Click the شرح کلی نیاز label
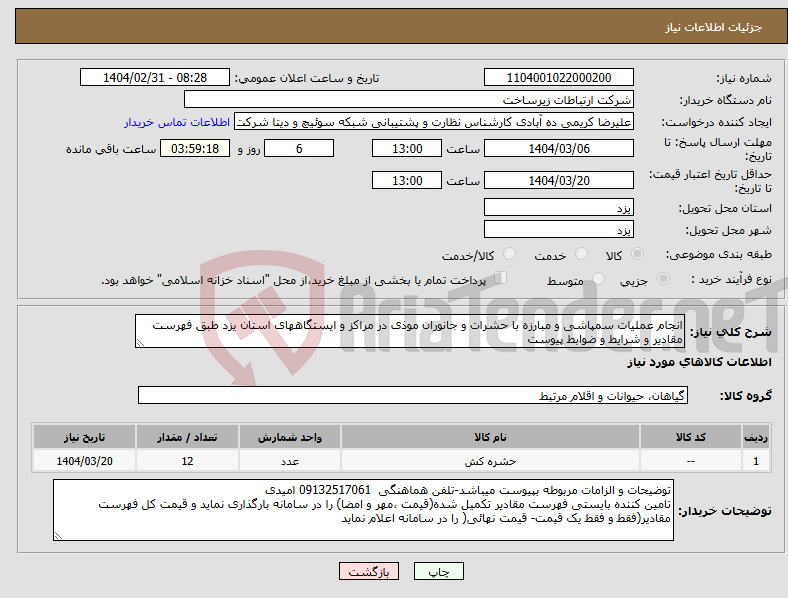 pos(731,332)
